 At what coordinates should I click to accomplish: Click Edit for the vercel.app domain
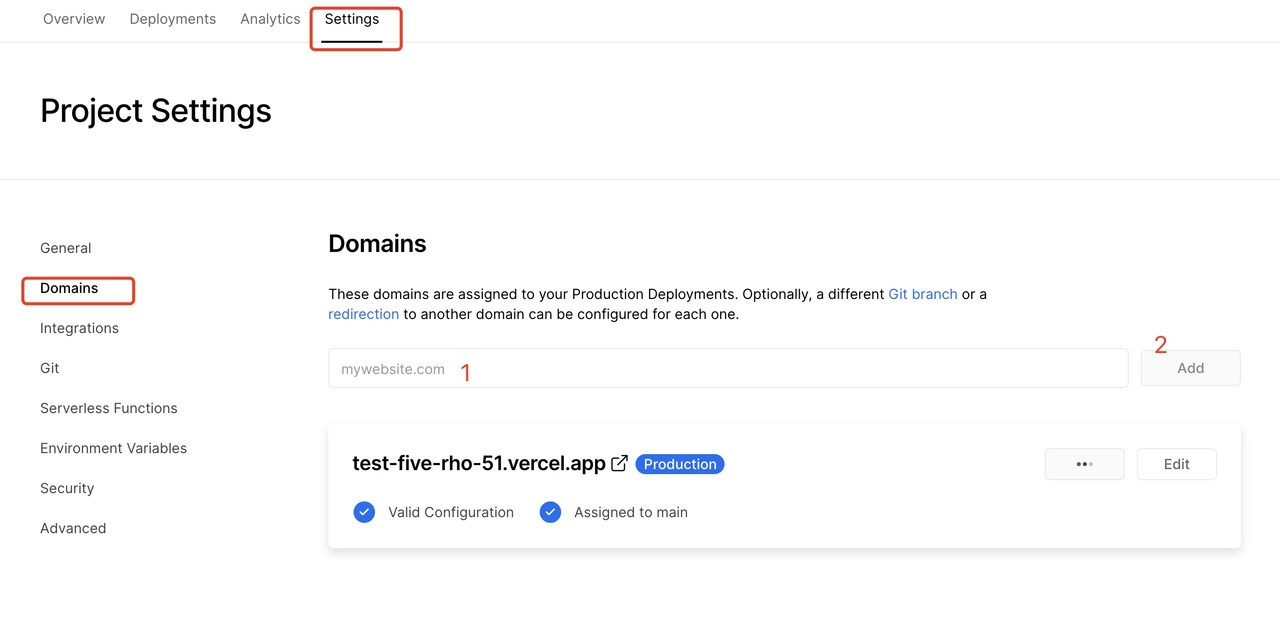(1177, 464)
